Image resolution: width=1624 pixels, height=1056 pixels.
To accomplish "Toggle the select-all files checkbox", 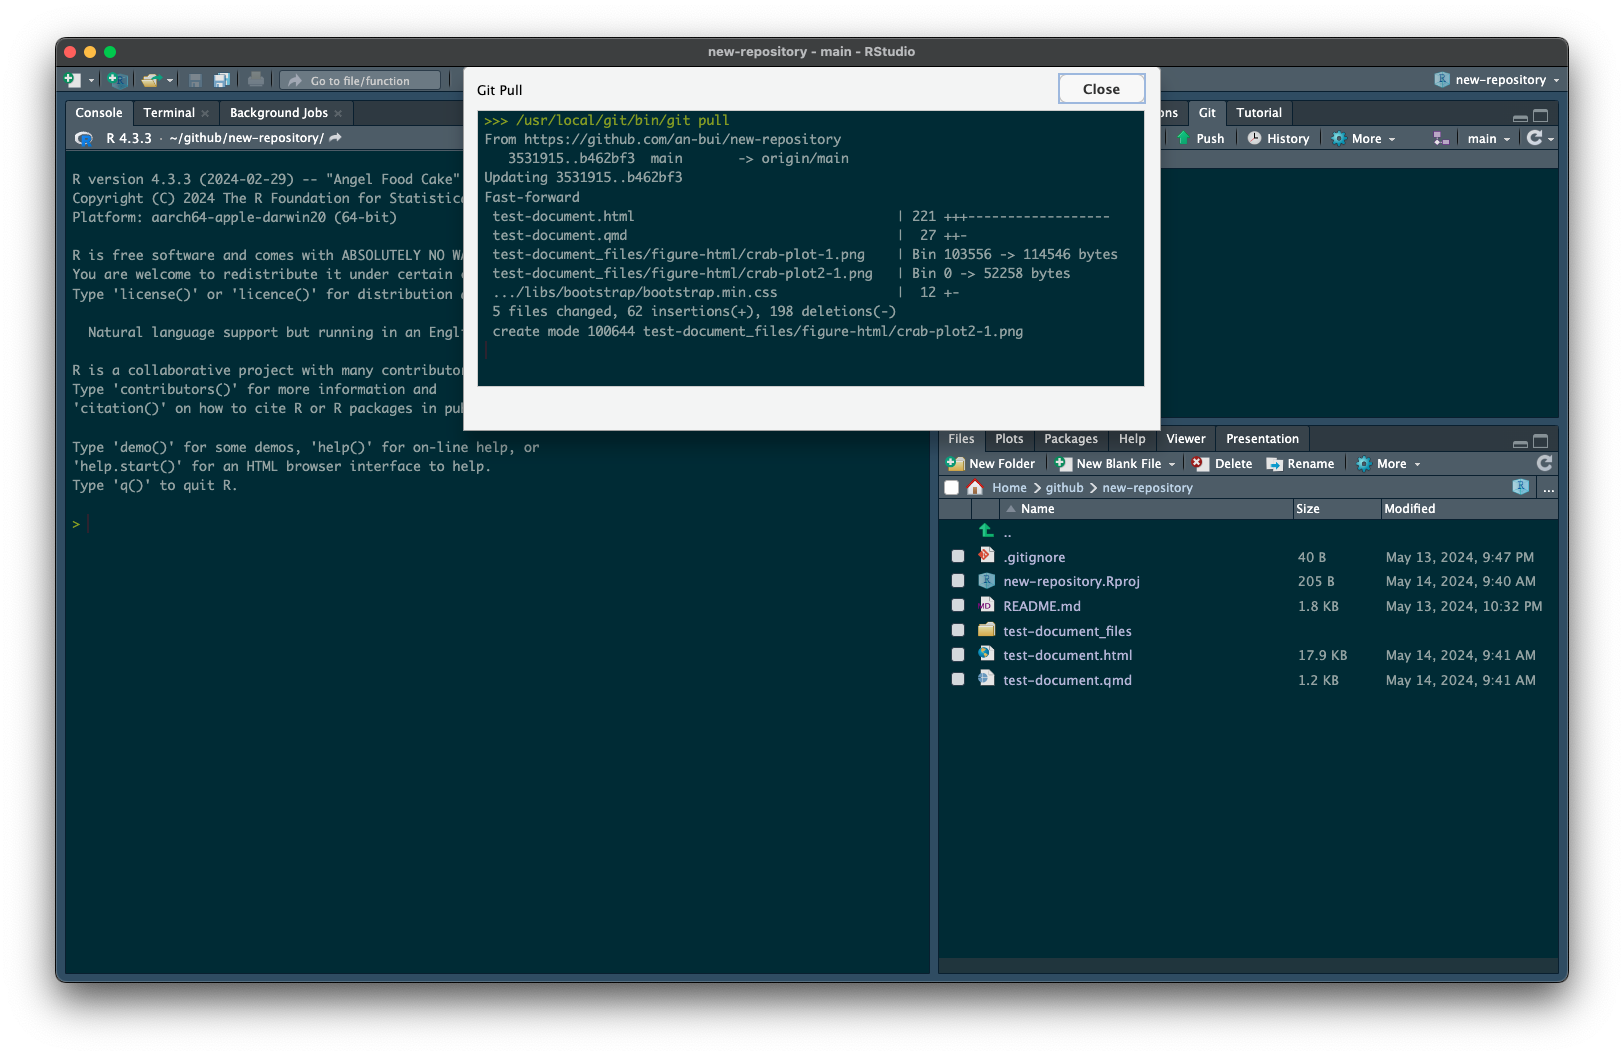I will pyautogui.click(x=952, y=488).
